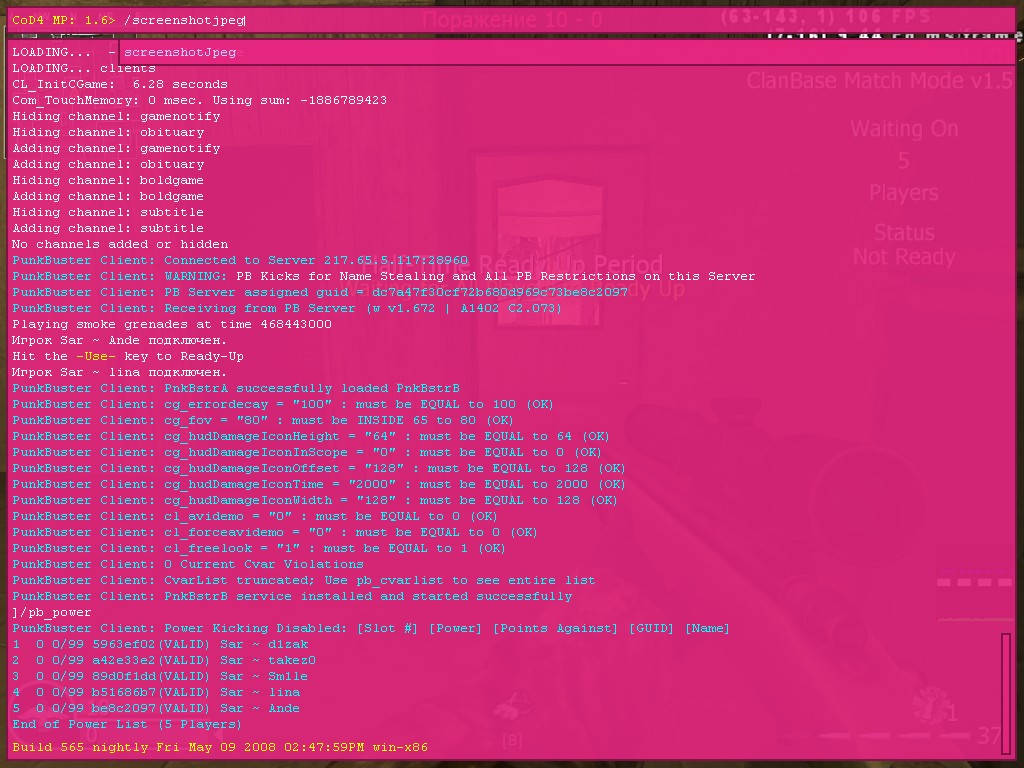Viewport: 1024px width, 768px height.
Task: Click the 'Hit the -Use- key to Ready-Up' line
Action: pyautogui.click(x=127, y=357)
